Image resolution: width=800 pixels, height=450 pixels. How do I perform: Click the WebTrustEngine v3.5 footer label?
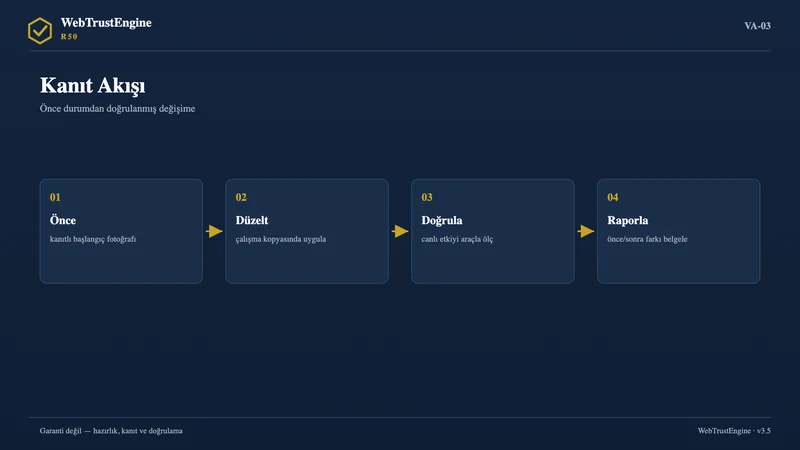click(x=734, y=431)
